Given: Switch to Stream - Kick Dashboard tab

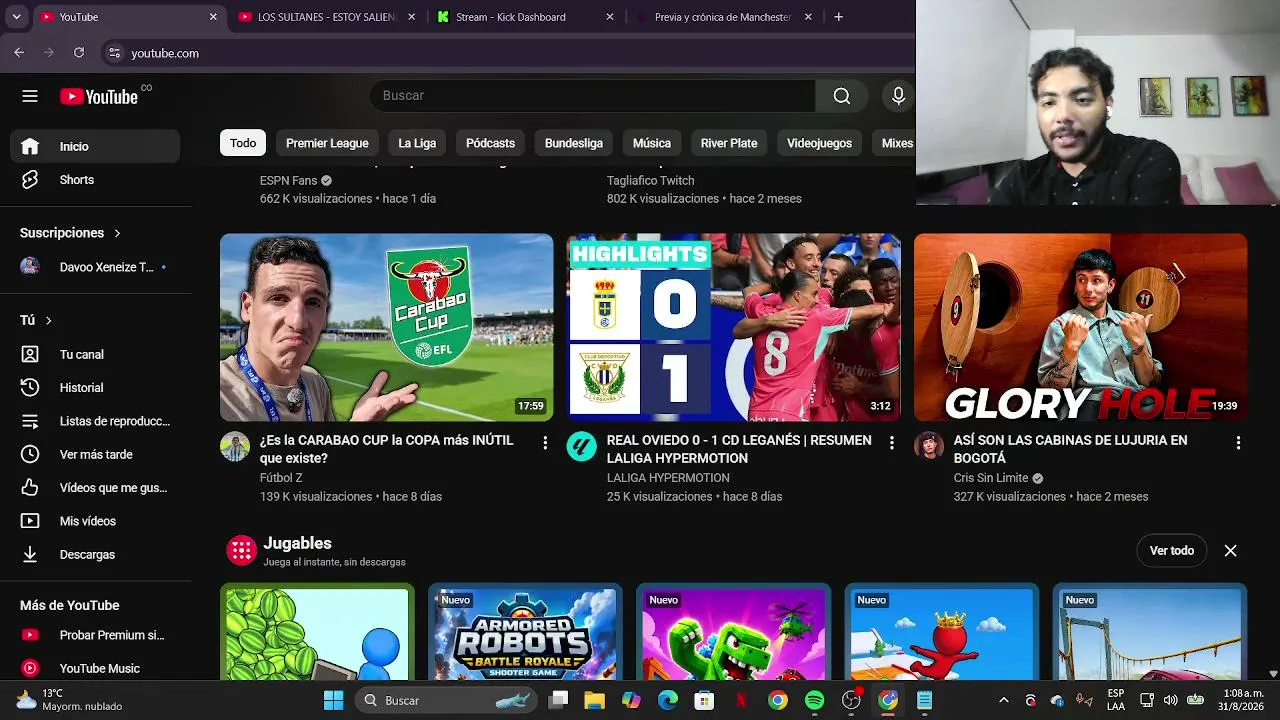Looking at the screenshot, I should tap(526, 17).
